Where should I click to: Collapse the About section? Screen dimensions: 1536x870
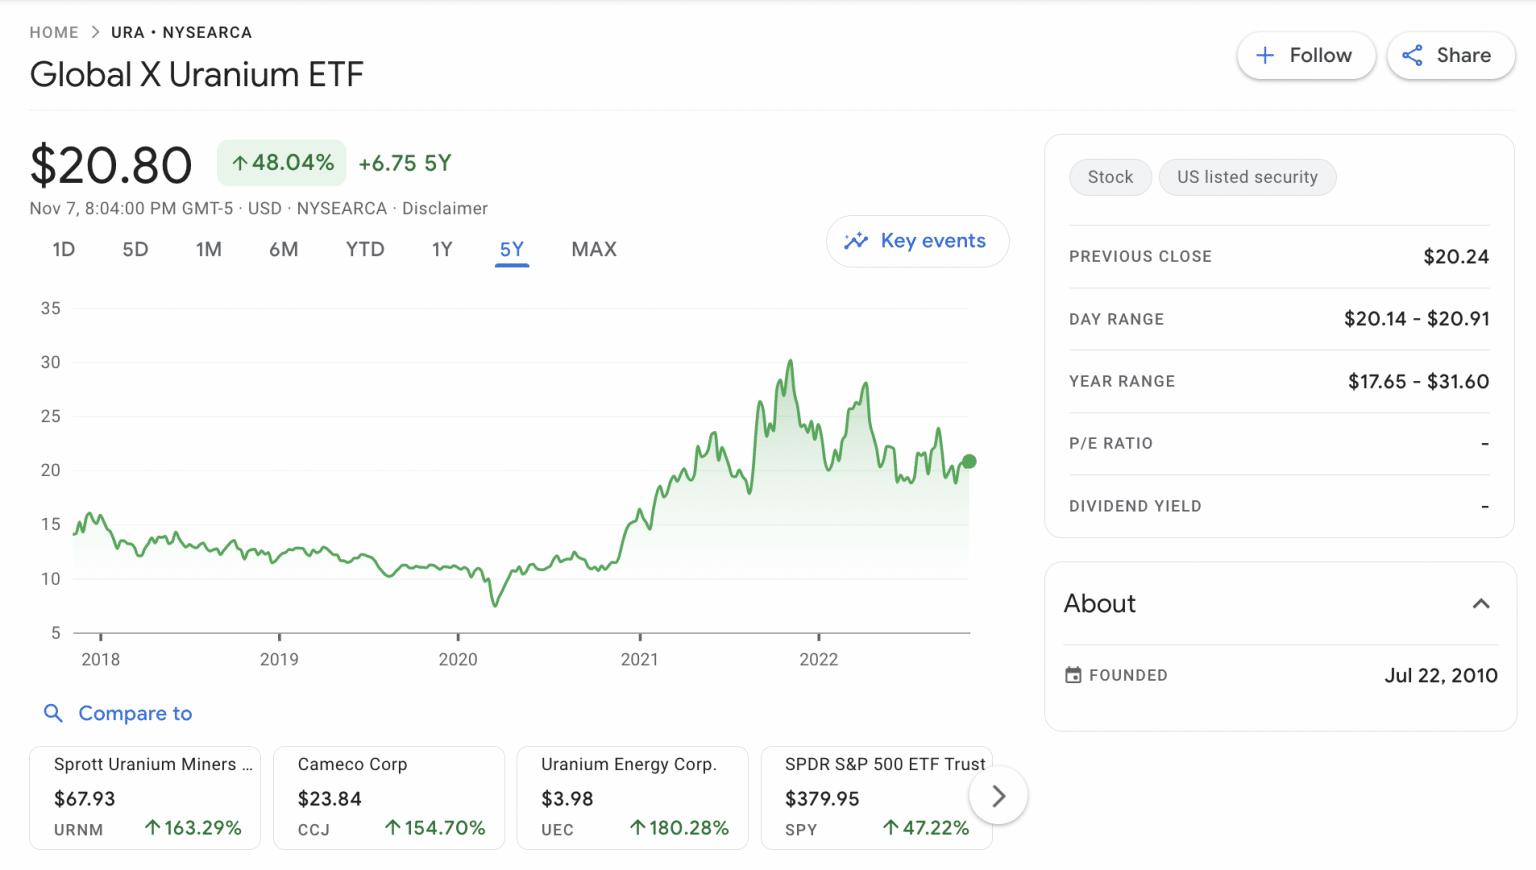[x=1481, y=603]
